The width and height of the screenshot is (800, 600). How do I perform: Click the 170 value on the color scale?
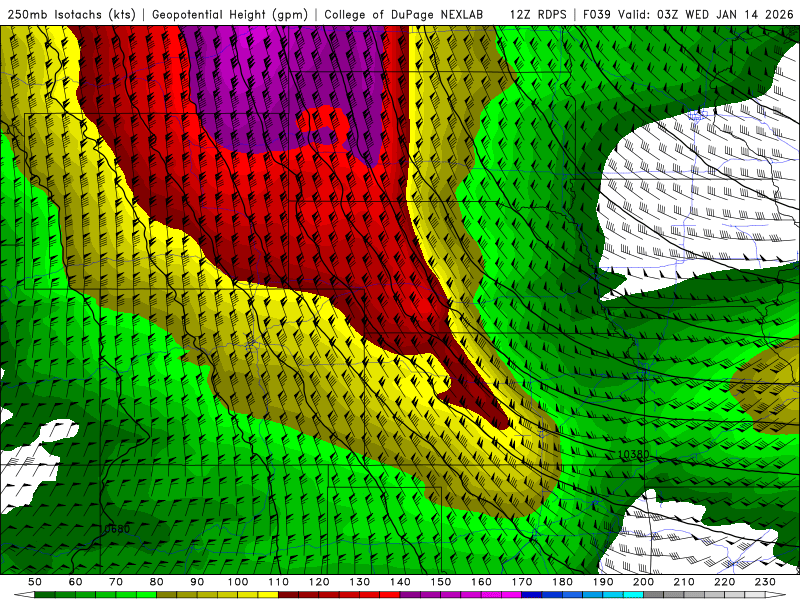coord(522,582)
